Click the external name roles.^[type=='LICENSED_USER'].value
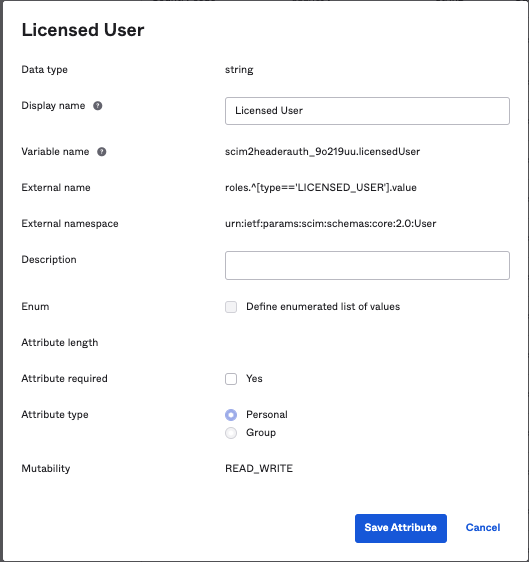The height and width of the screenshot is (562, 529). (x=321, y=187)
